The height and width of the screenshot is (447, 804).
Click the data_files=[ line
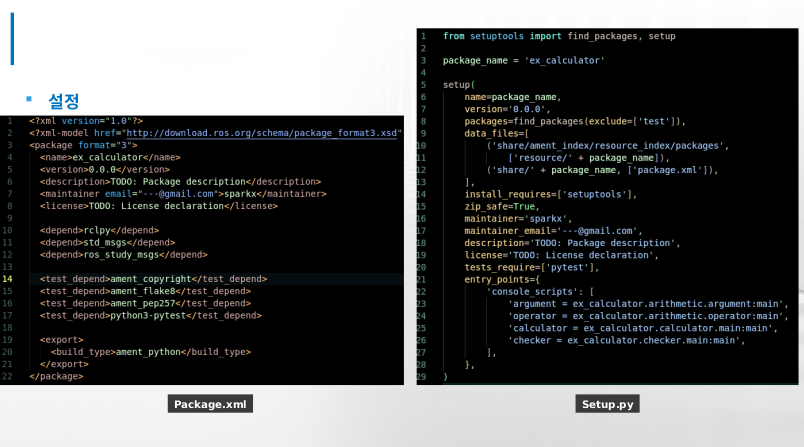click(x=497, y=133)
